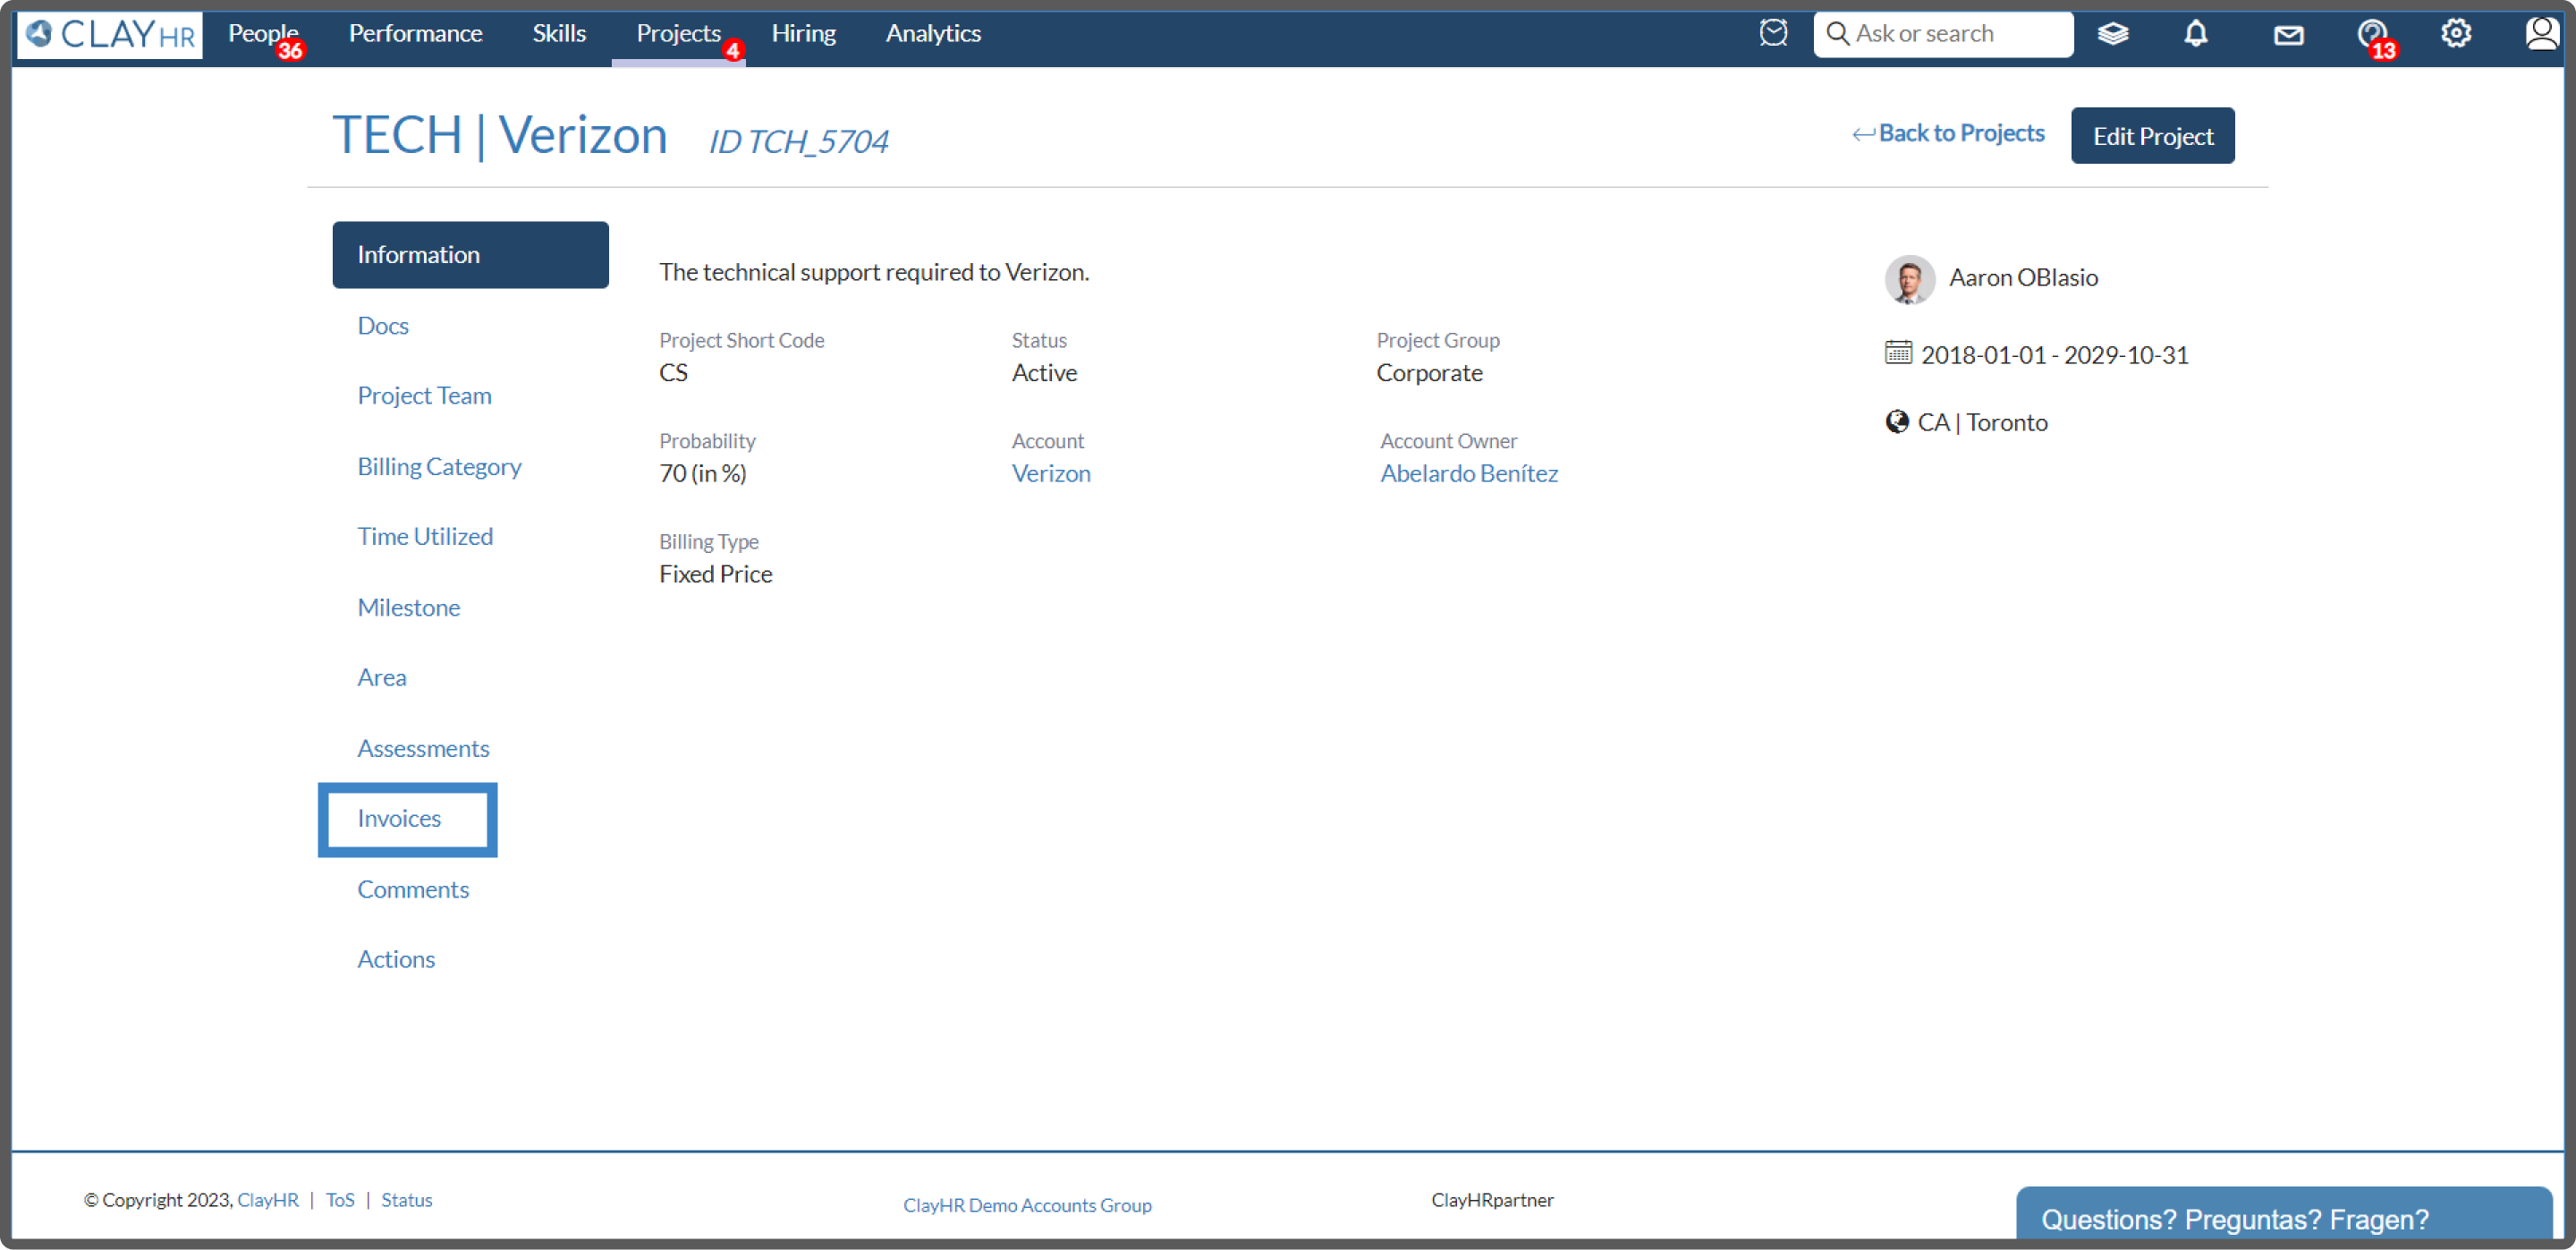Click the TECH | Verizon title
This screenshot has width=2576, height=1250.
coord(500,136)
